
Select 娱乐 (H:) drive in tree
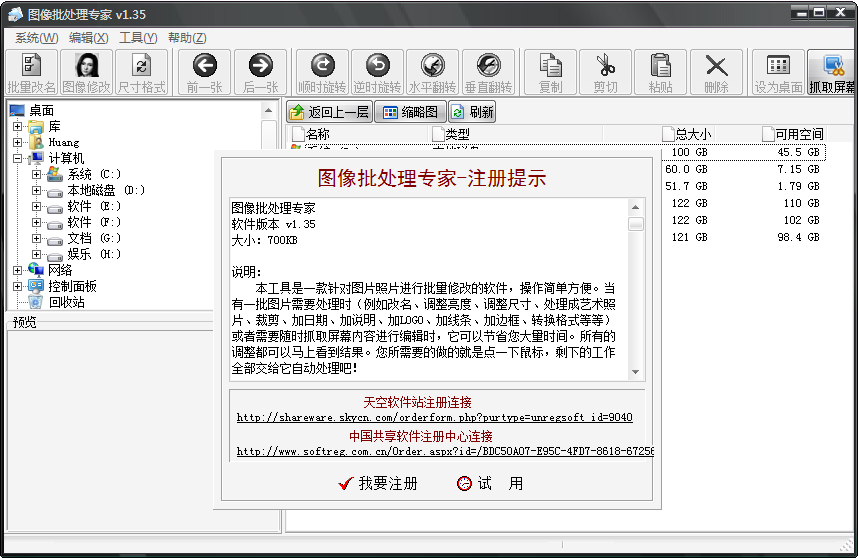click(94, 254)
